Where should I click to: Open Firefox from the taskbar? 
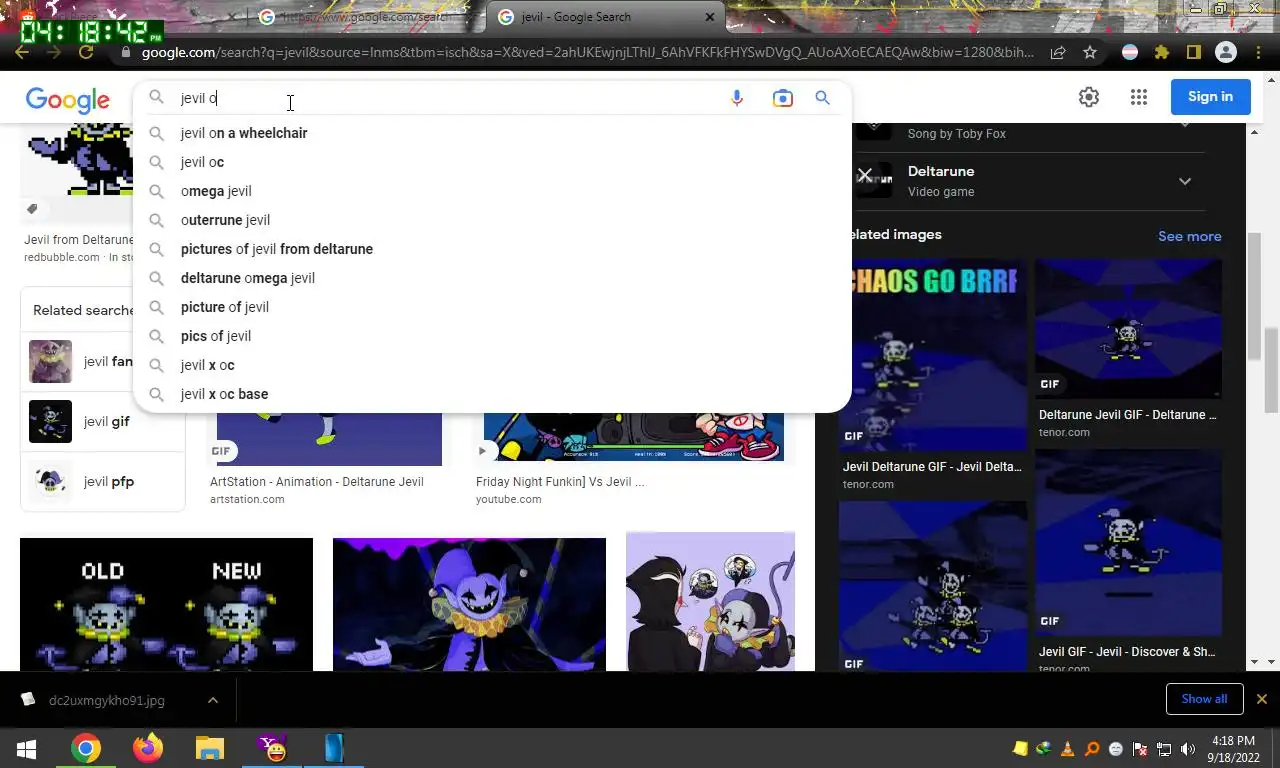148,748
